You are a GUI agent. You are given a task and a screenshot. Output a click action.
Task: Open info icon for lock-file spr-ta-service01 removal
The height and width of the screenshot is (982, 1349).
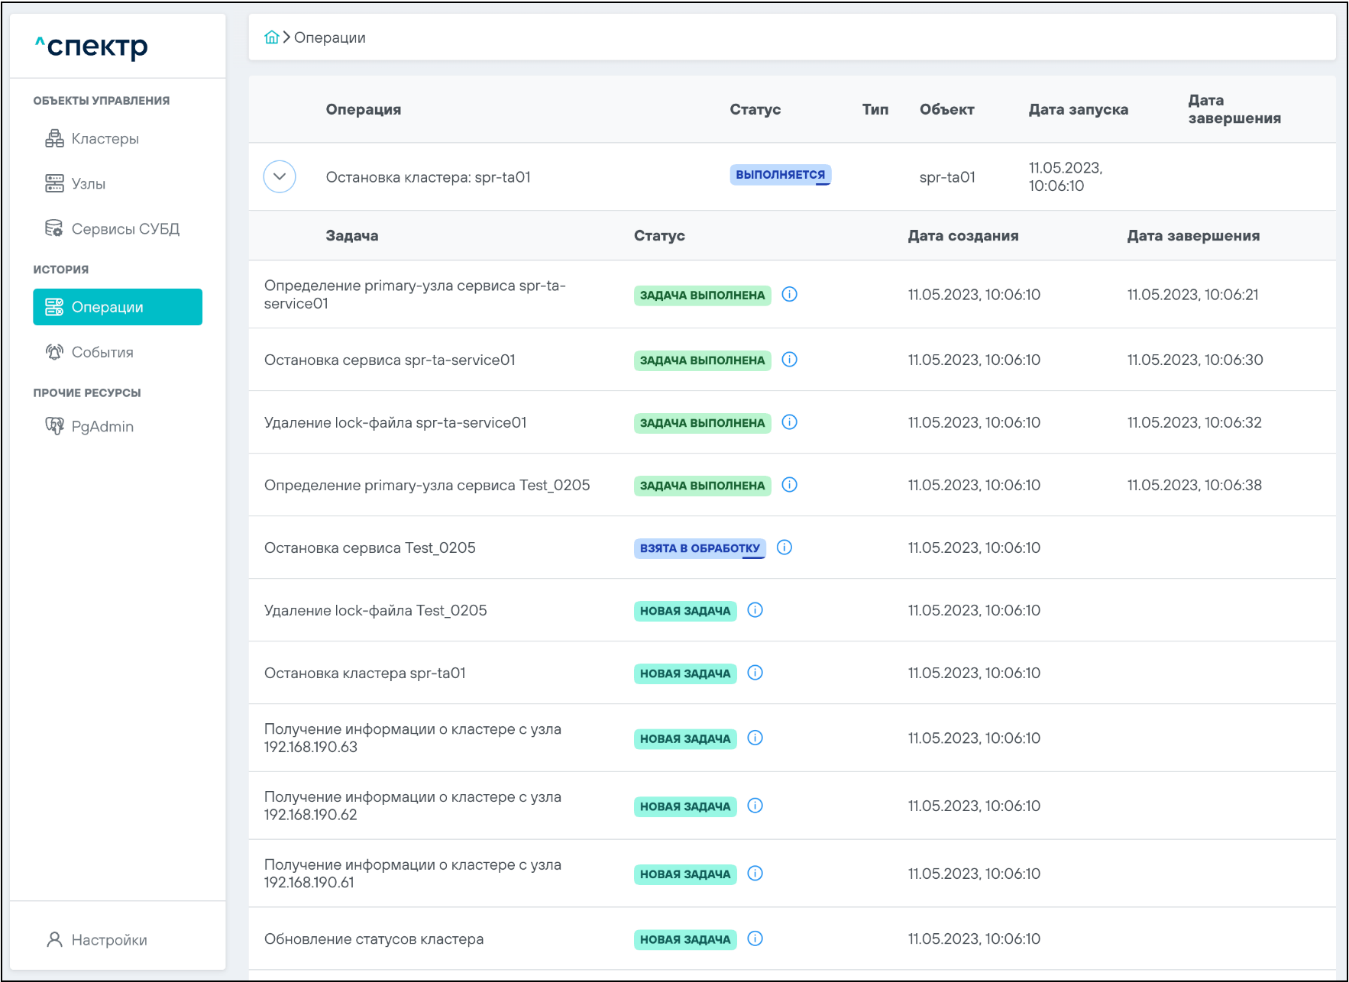coord(789,422)
